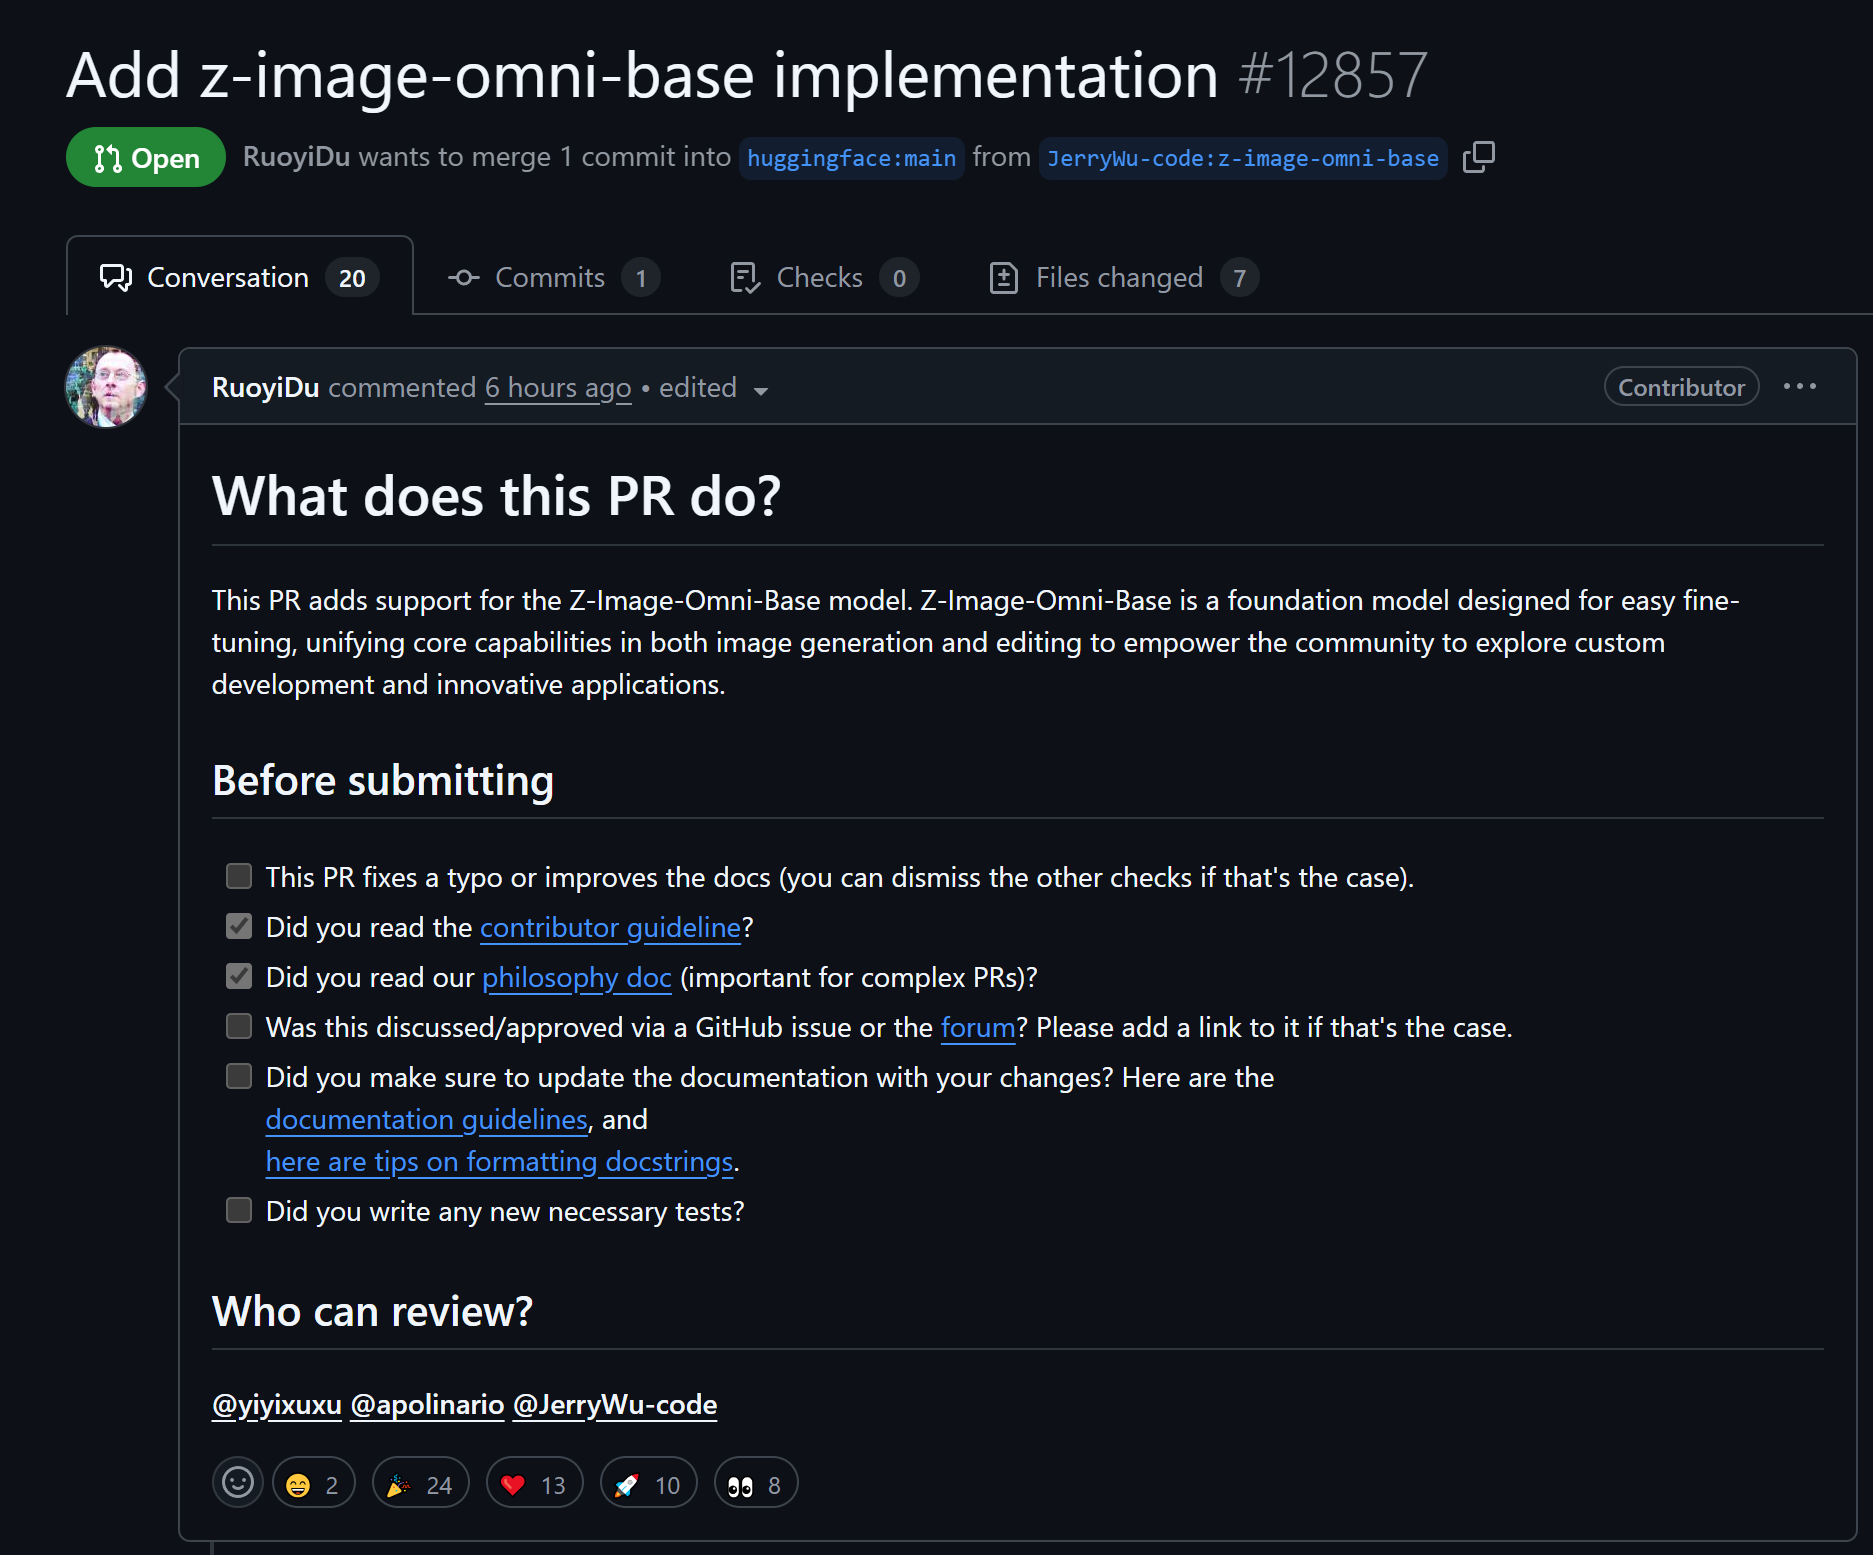Screen dimensions: 1873x1555
Task: Open the comment options three-dot menu
Action: point(1800,387)
